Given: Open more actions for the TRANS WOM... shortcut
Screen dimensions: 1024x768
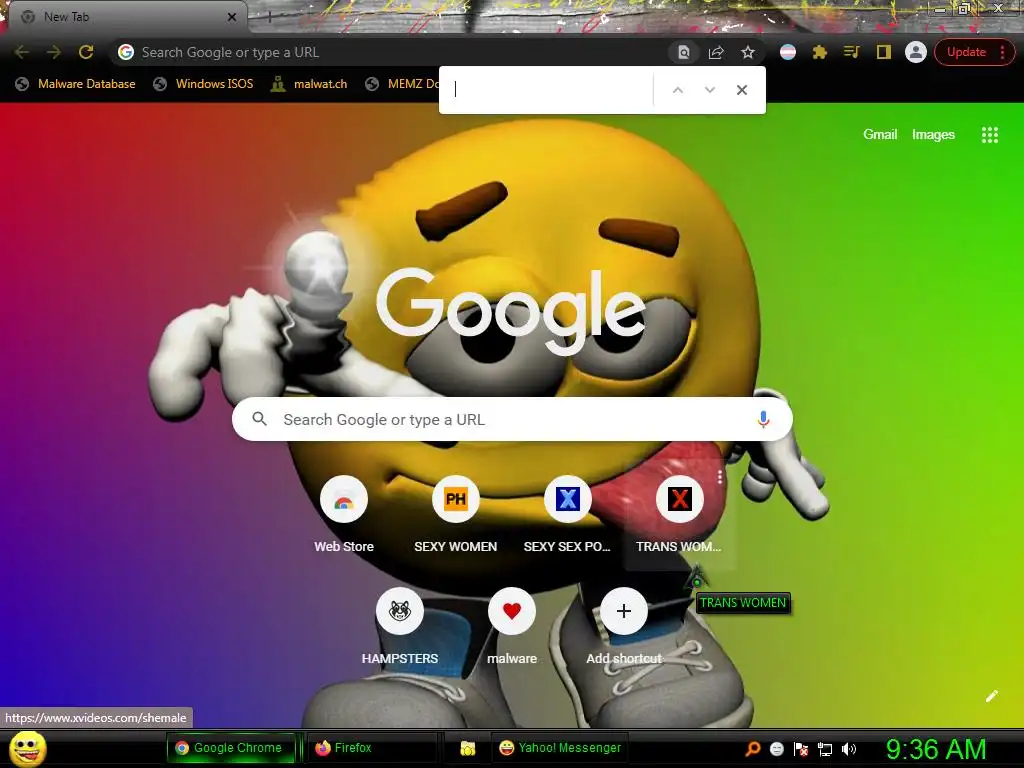Looking at the screenshot, I should (x=720, y=477).
